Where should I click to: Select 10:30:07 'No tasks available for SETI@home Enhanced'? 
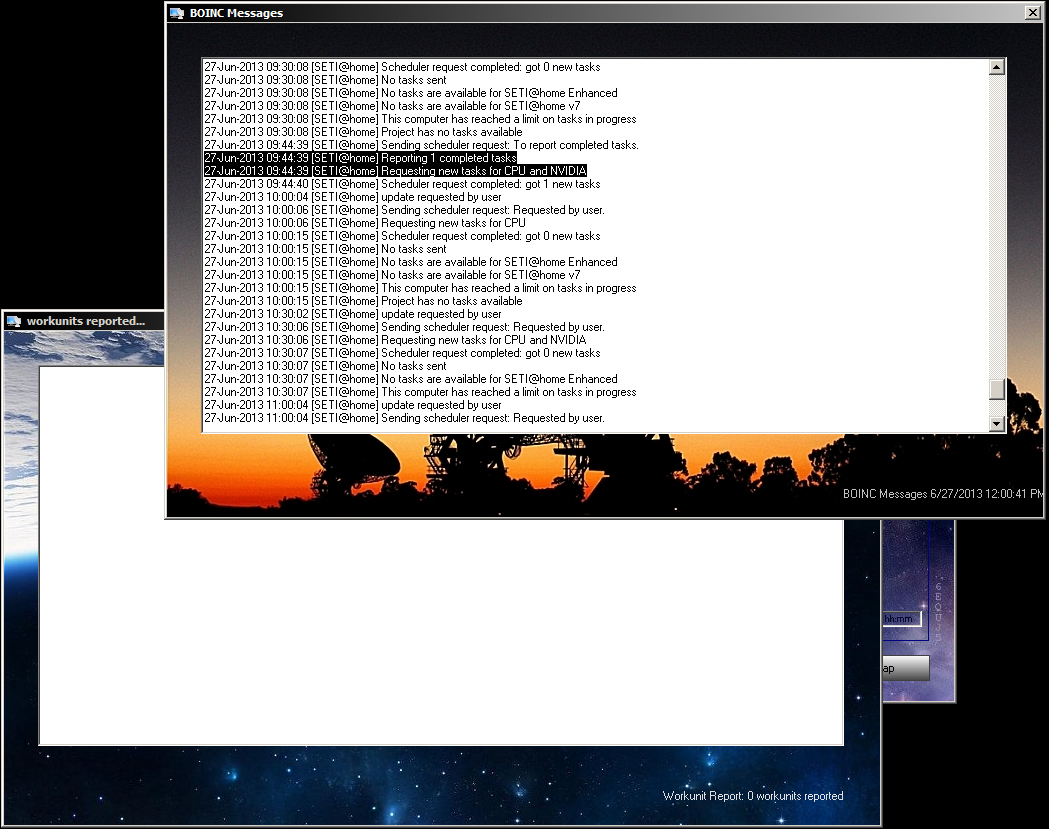(x=411, y=379)
